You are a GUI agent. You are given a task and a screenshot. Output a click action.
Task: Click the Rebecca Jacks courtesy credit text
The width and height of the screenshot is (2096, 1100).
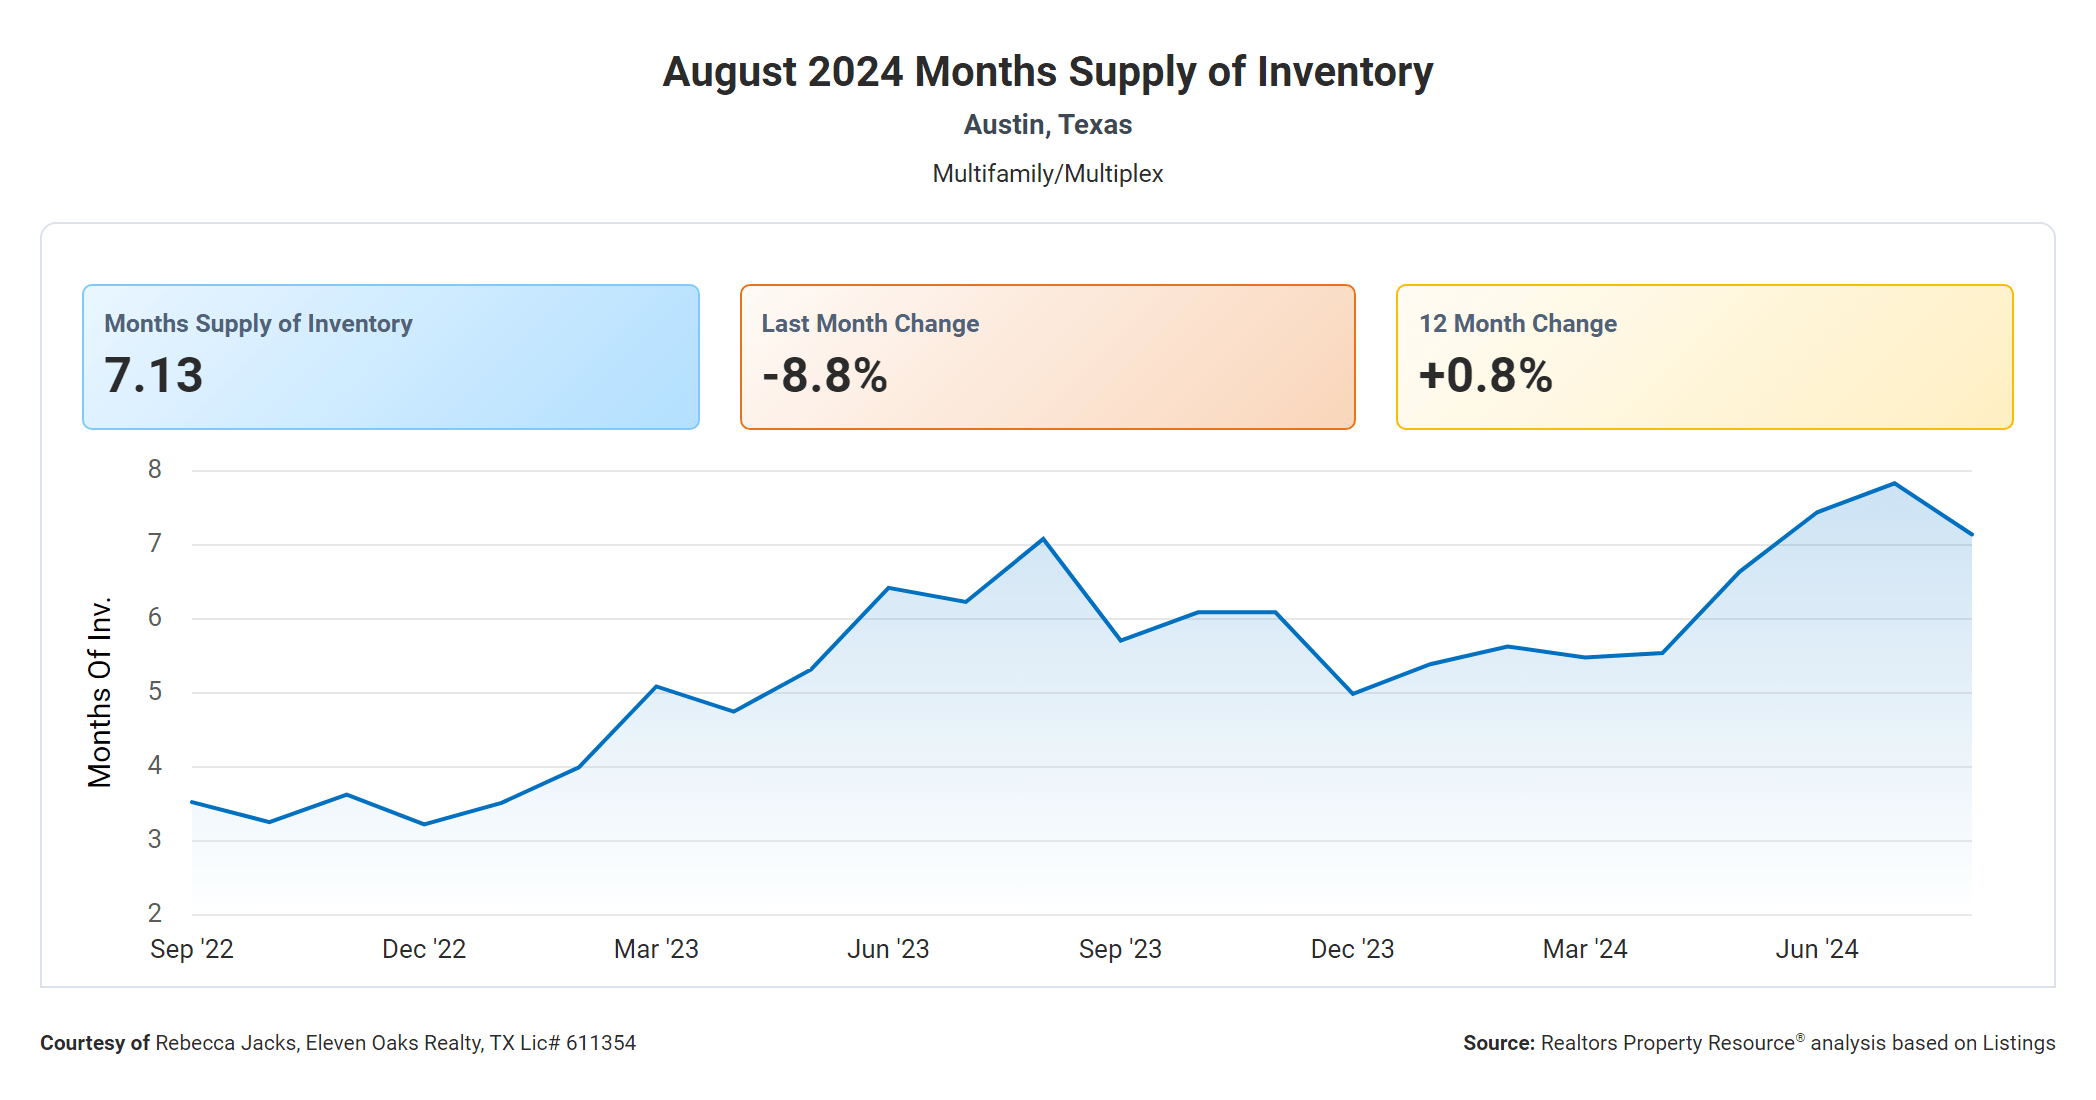pyautogui.click(x=338, y=1043)
